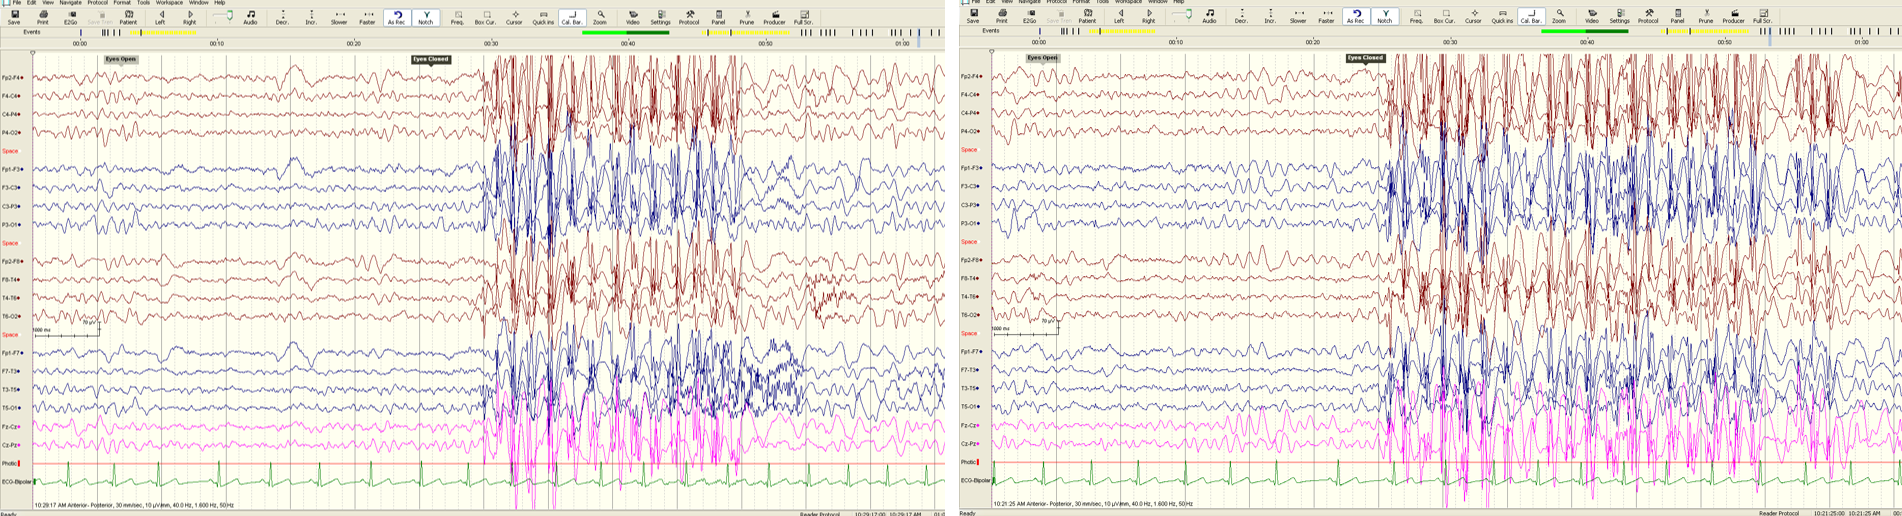Click Prune icon in left window toolbar
The height and width of the screenshot is (516, 1902).
[x=746, y=17]
